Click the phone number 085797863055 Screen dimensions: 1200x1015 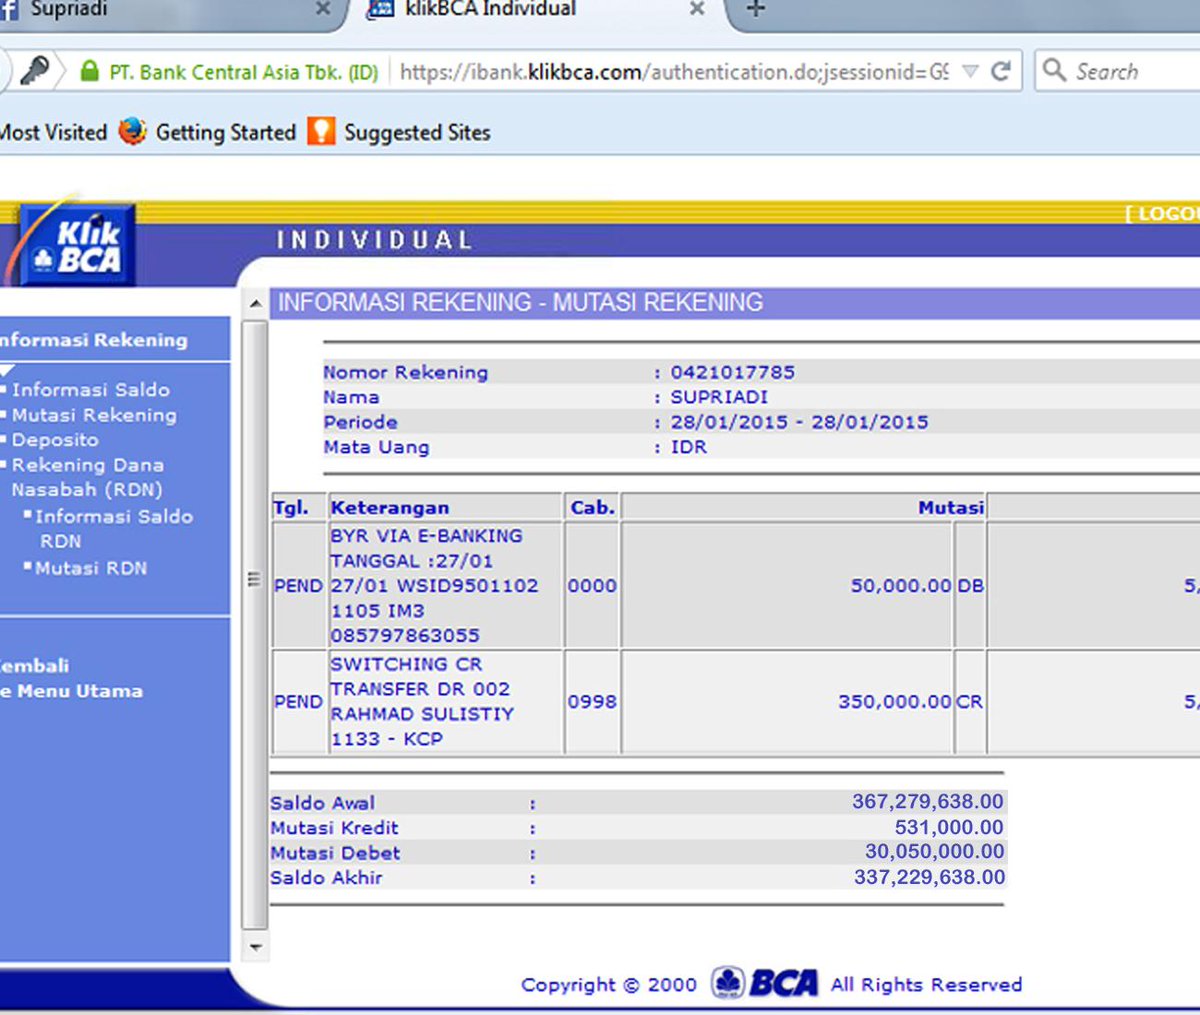coord(405,636)
